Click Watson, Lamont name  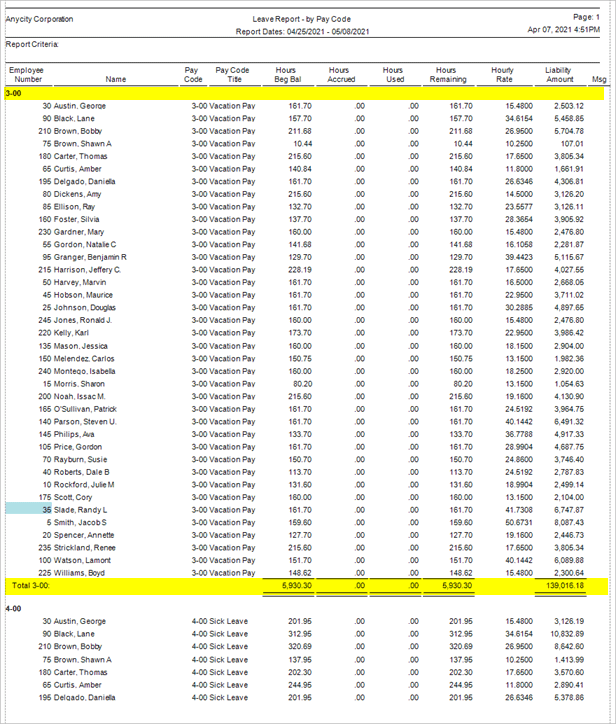point(82,560)
